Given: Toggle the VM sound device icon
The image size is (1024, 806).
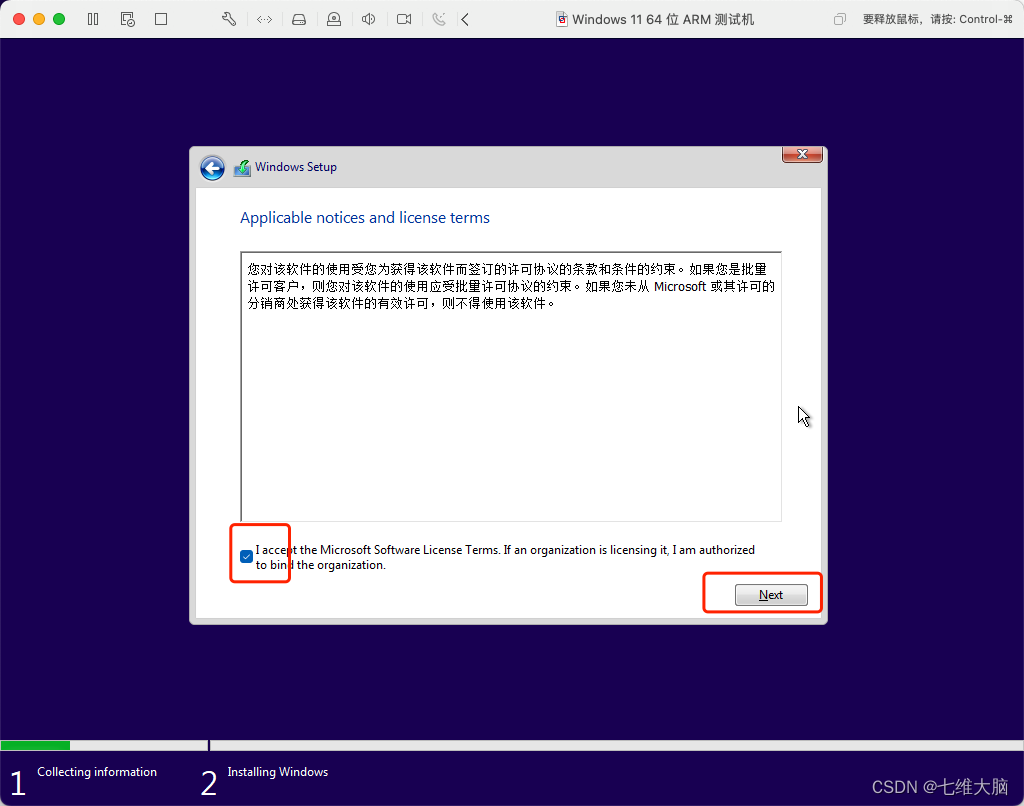Looking at the screenshot, I should tap(368, 20).
